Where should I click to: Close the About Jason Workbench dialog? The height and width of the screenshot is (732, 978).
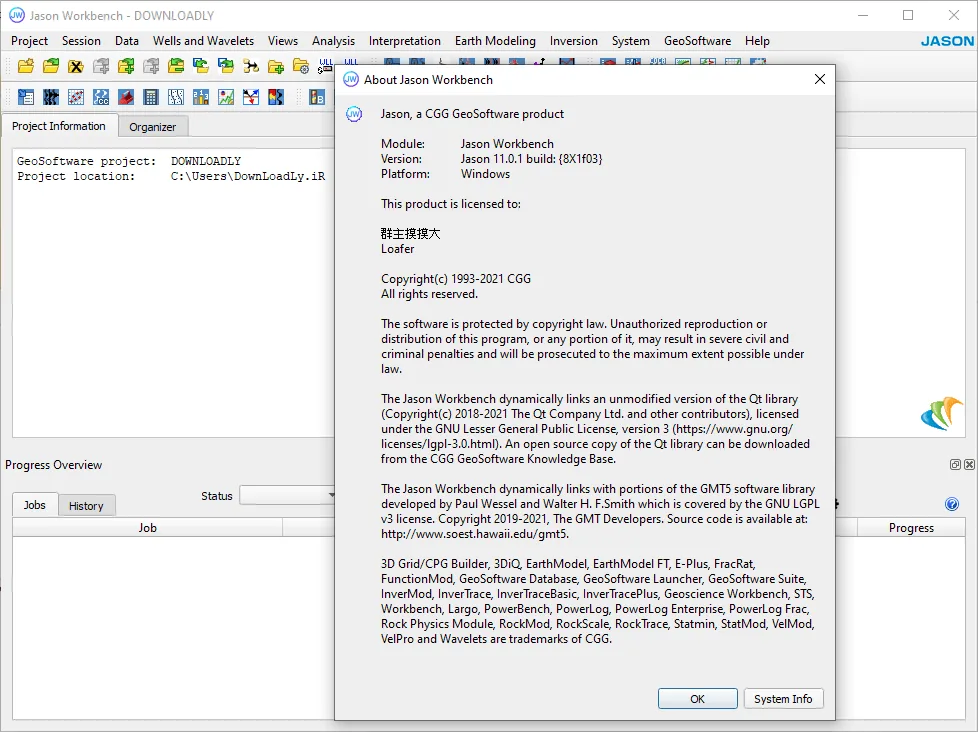click(820, 79)
